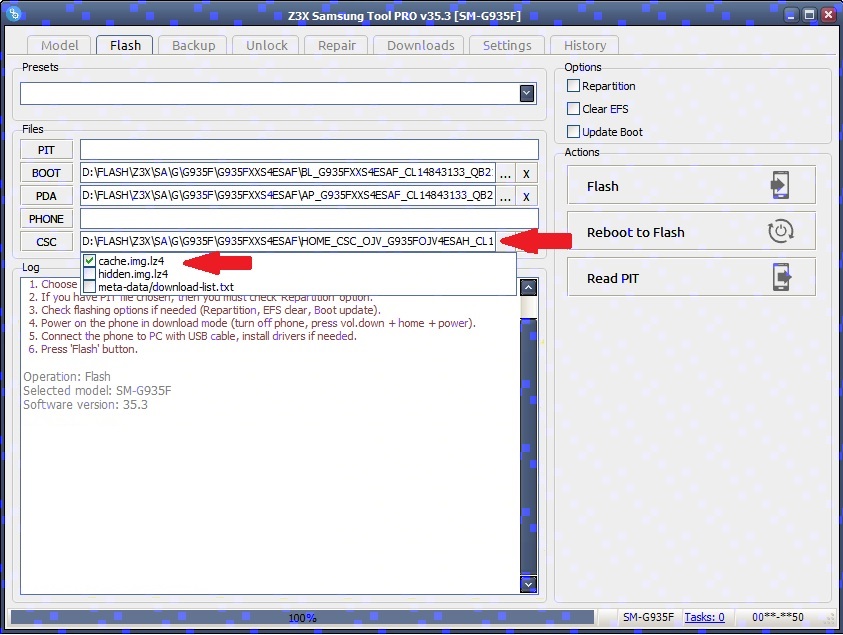Viewport: 843px width, 635px height.
Task: Check meta-data/download-list.txt entry
Action: (89, 287)
